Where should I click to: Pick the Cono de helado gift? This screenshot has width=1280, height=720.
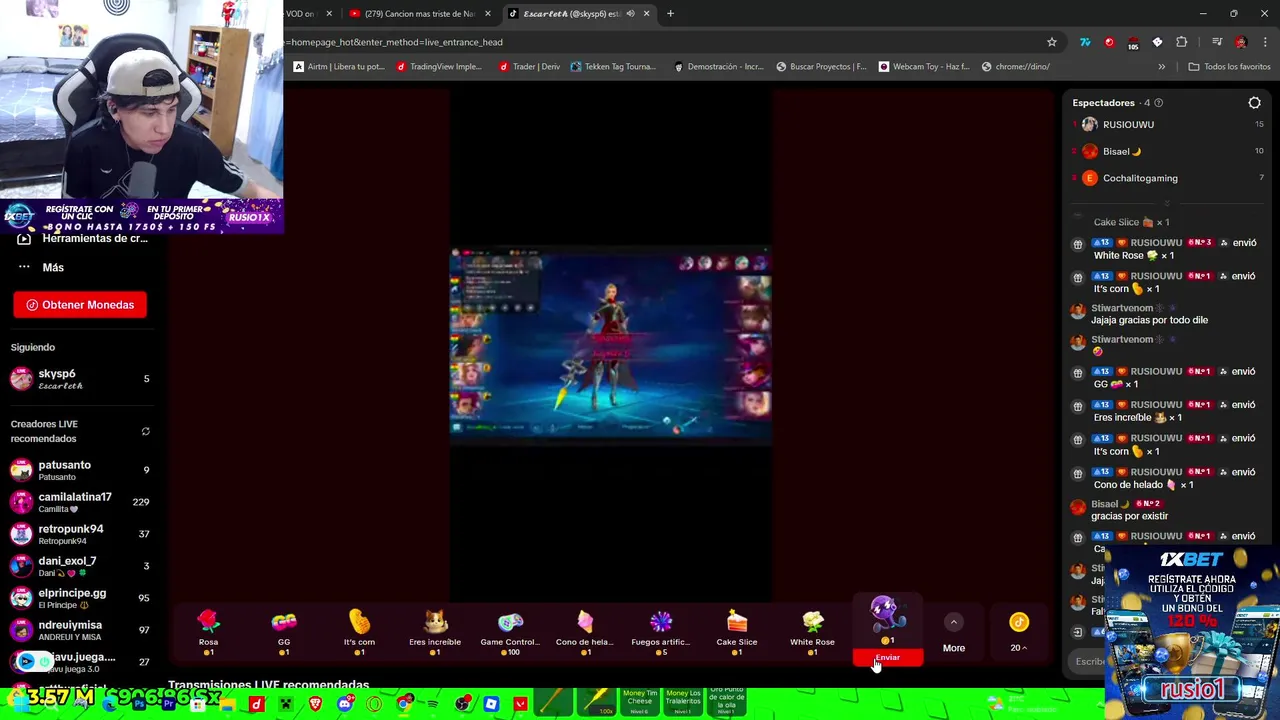585,632
